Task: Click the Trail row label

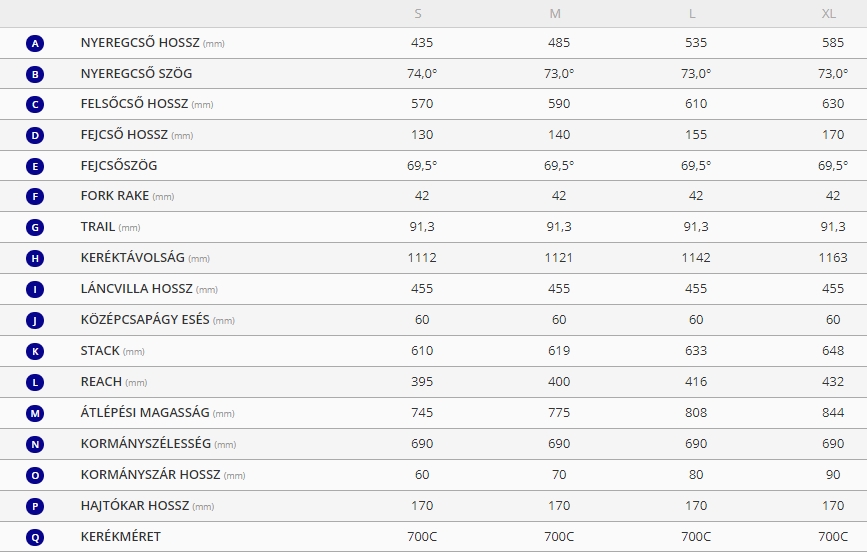Action: coord(111,227)
